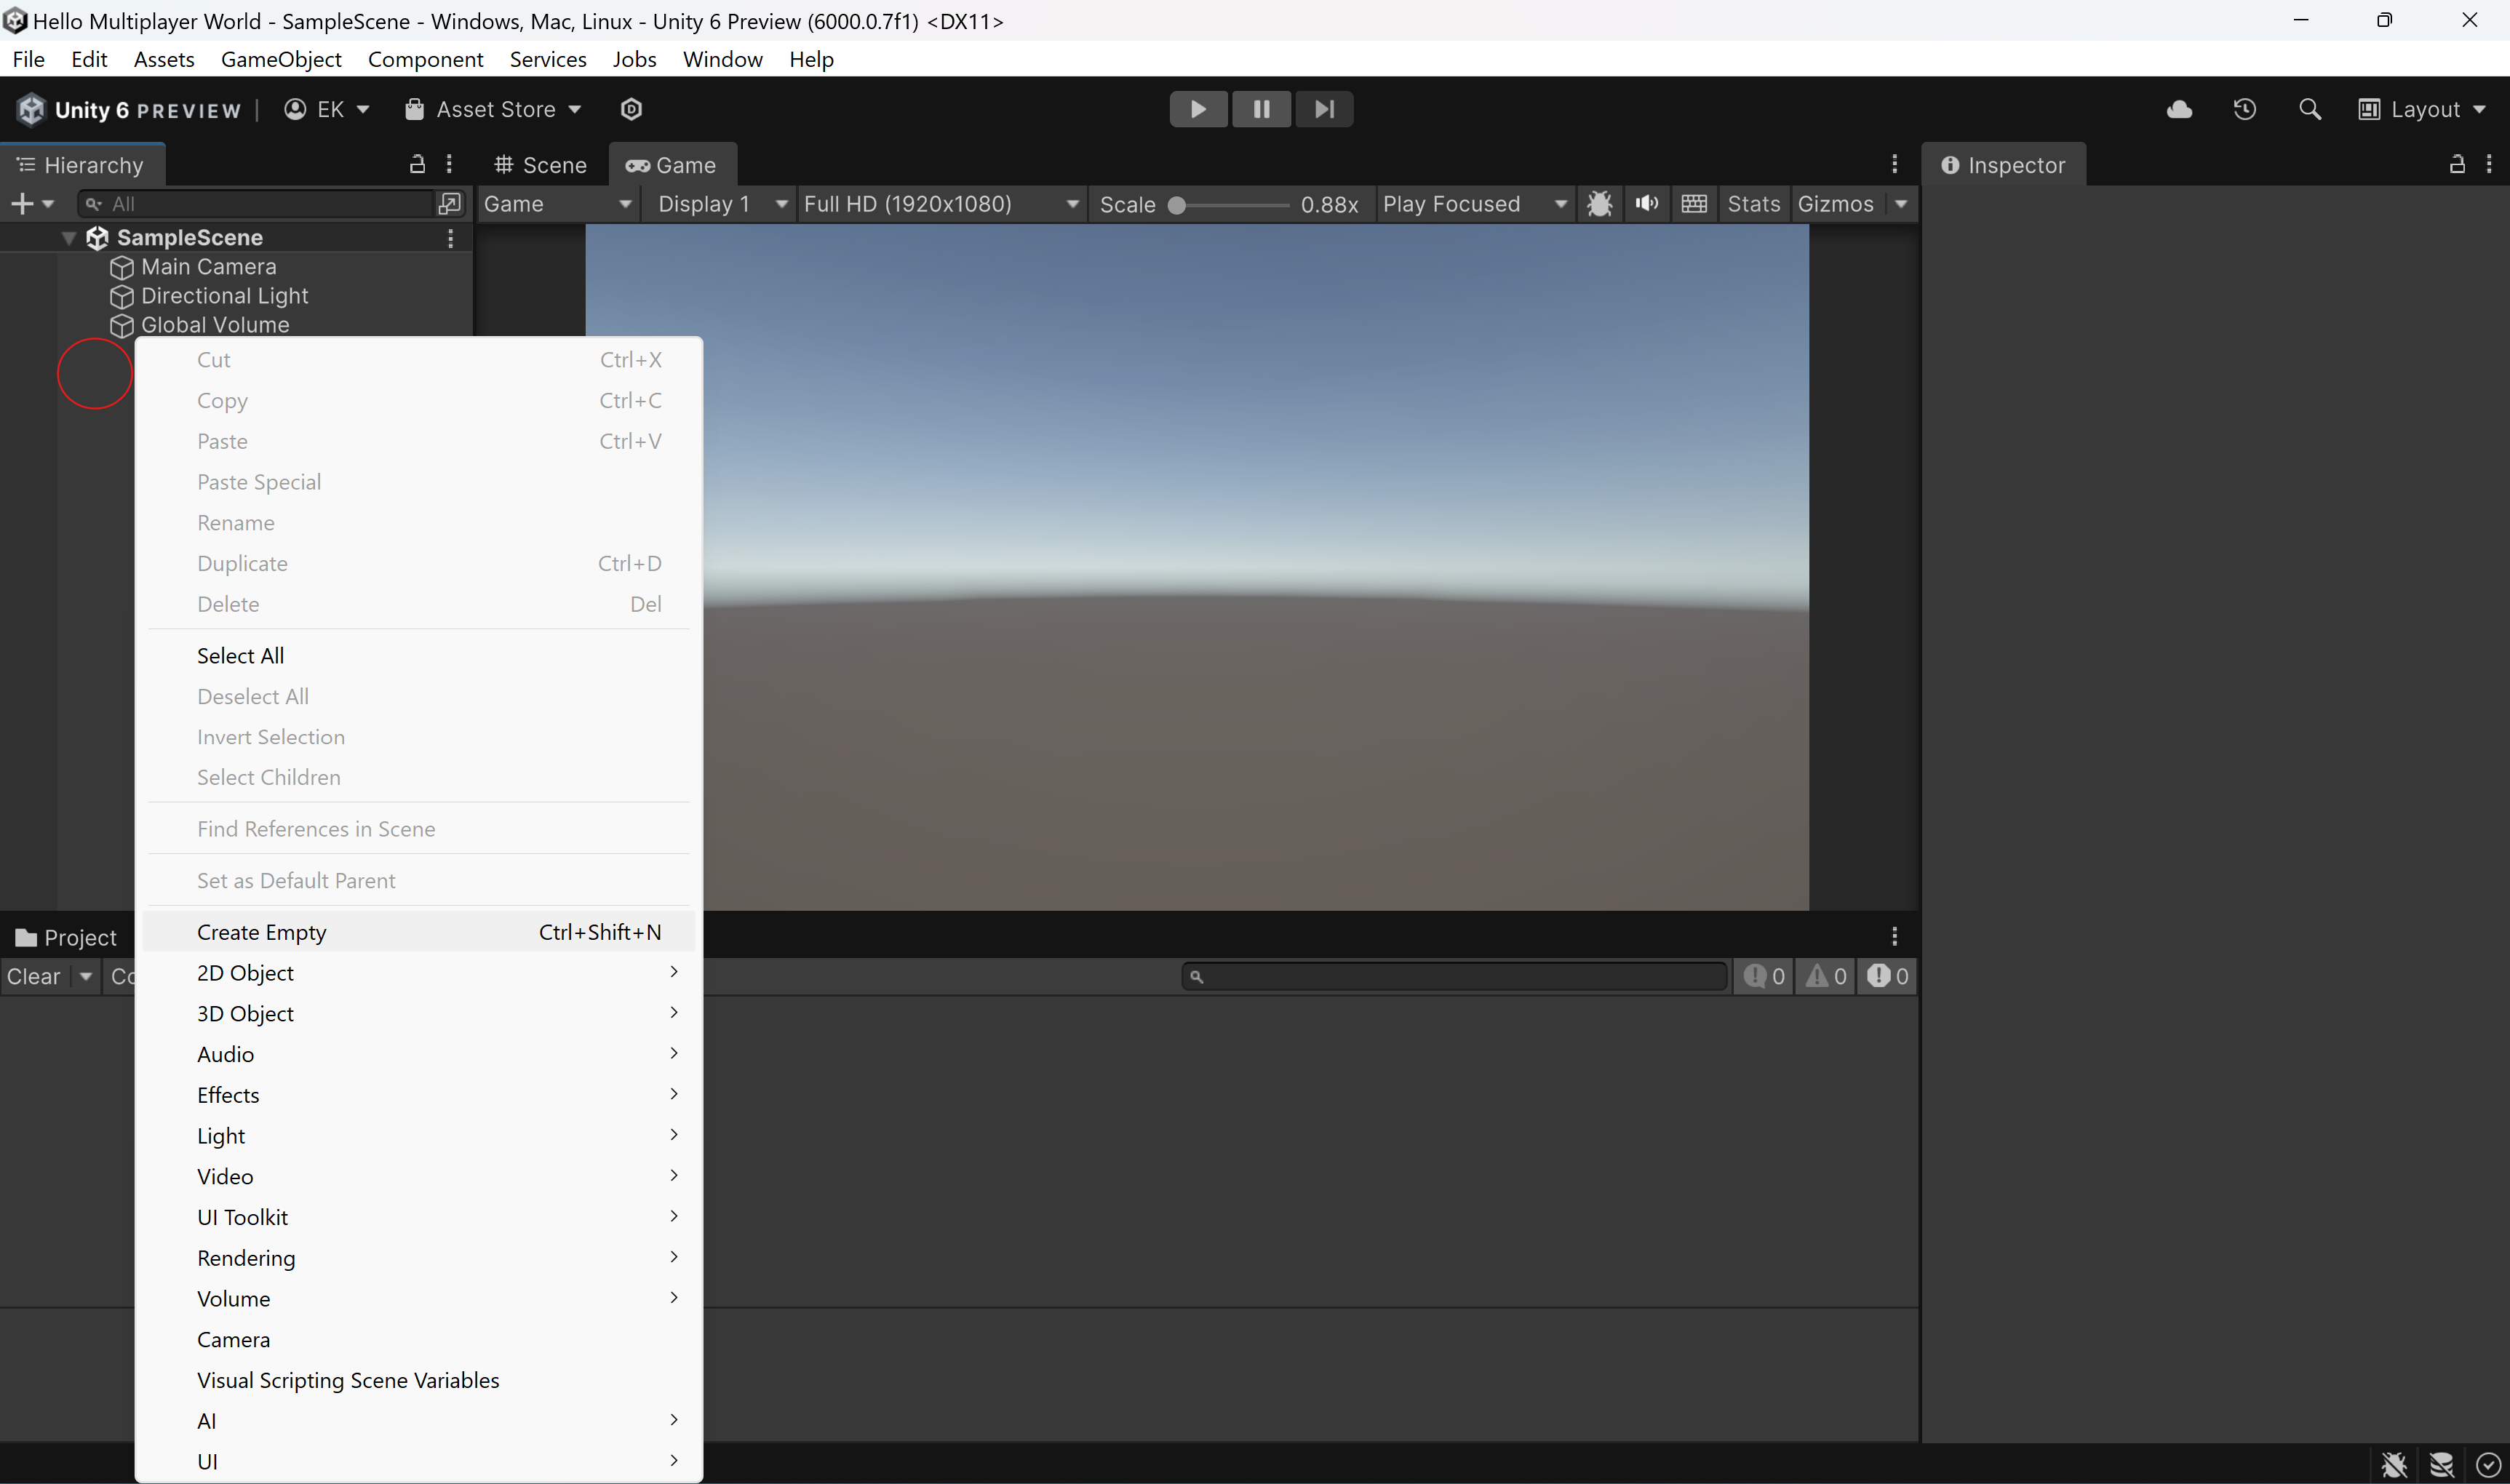Image resolution: width=2510 pixels, height=1484 pixels.
Task: Lock the Hierarchy panel
Action: click(x=418, y=164)
